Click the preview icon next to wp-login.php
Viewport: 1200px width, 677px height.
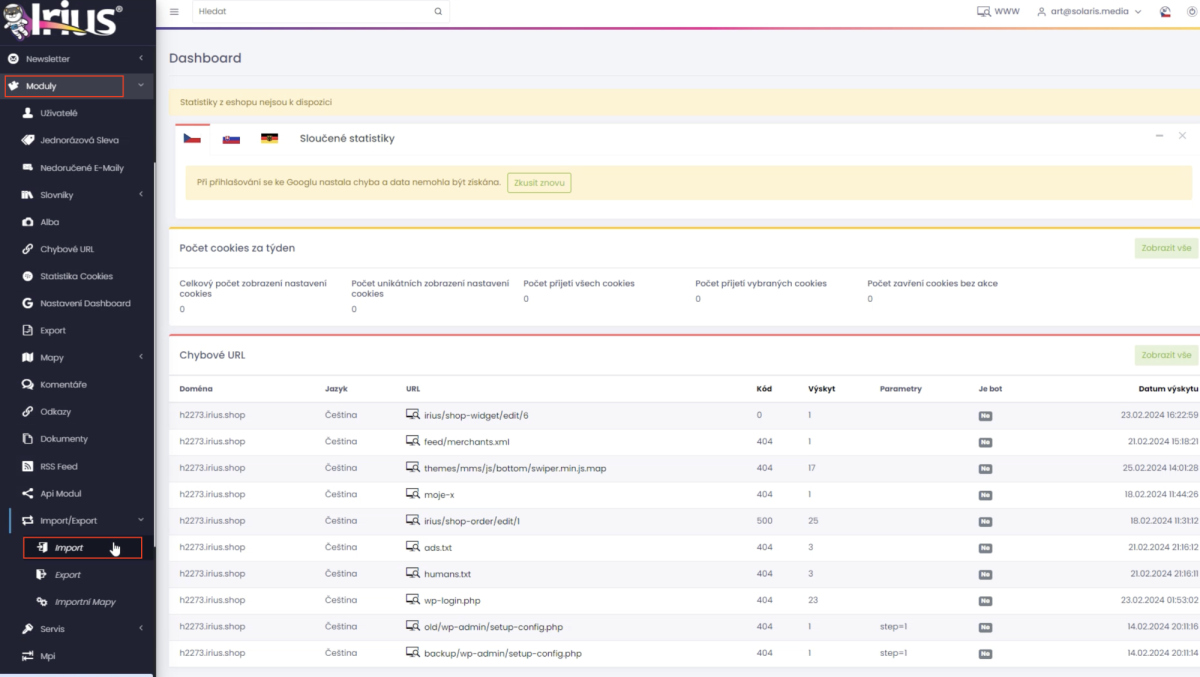[x=412, y=600]
